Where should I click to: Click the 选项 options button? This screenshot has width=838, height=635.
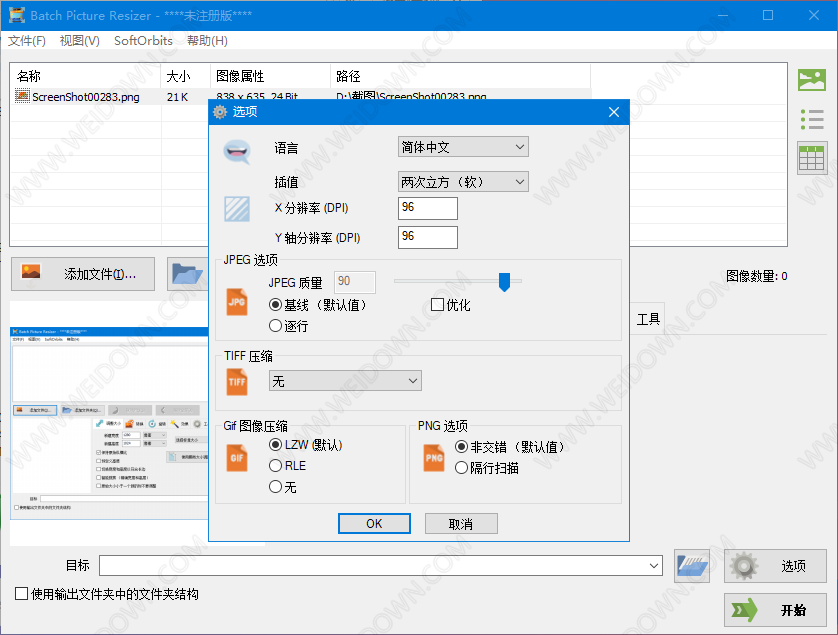tap(775, 566)
